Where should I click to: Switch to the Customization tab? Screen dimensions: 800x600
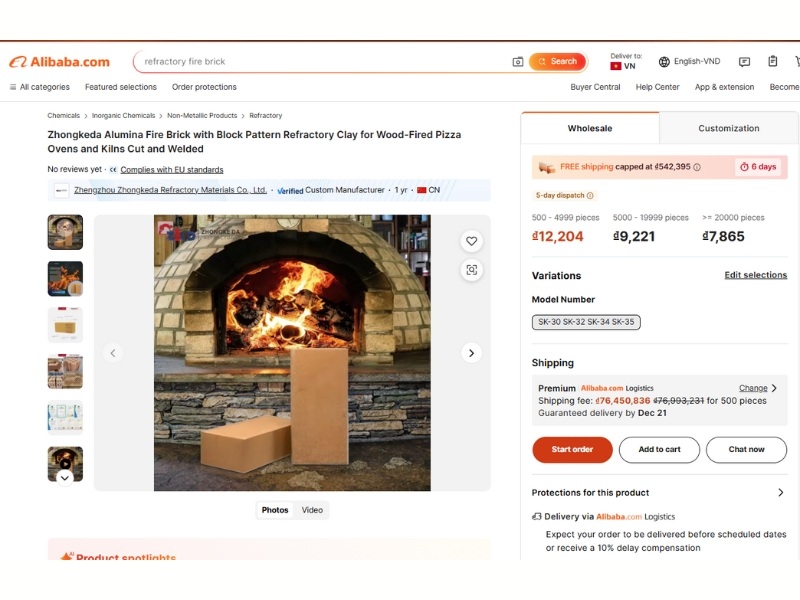click(729, 128)
